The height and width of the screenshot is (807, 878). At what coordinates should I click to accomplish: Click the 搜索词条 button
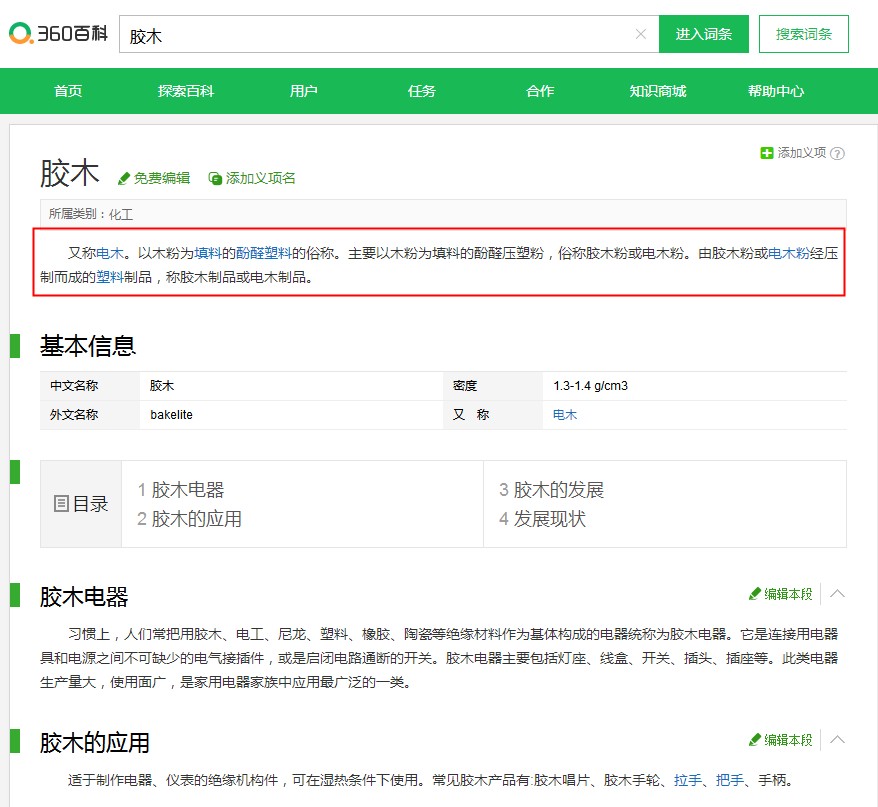coord(804,34)
